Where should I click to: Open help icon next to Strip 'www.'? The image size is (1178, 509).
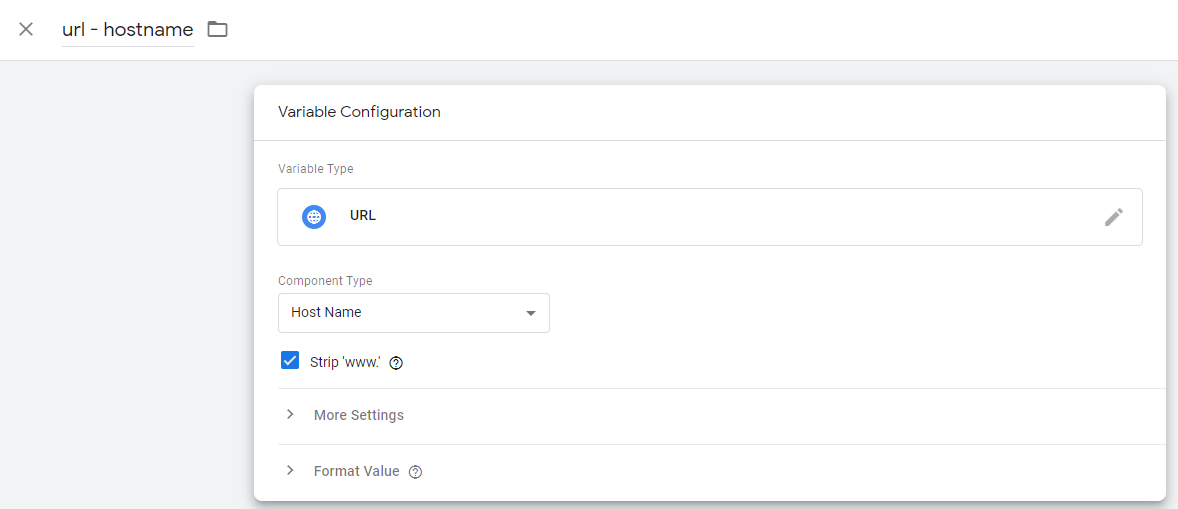396,363
